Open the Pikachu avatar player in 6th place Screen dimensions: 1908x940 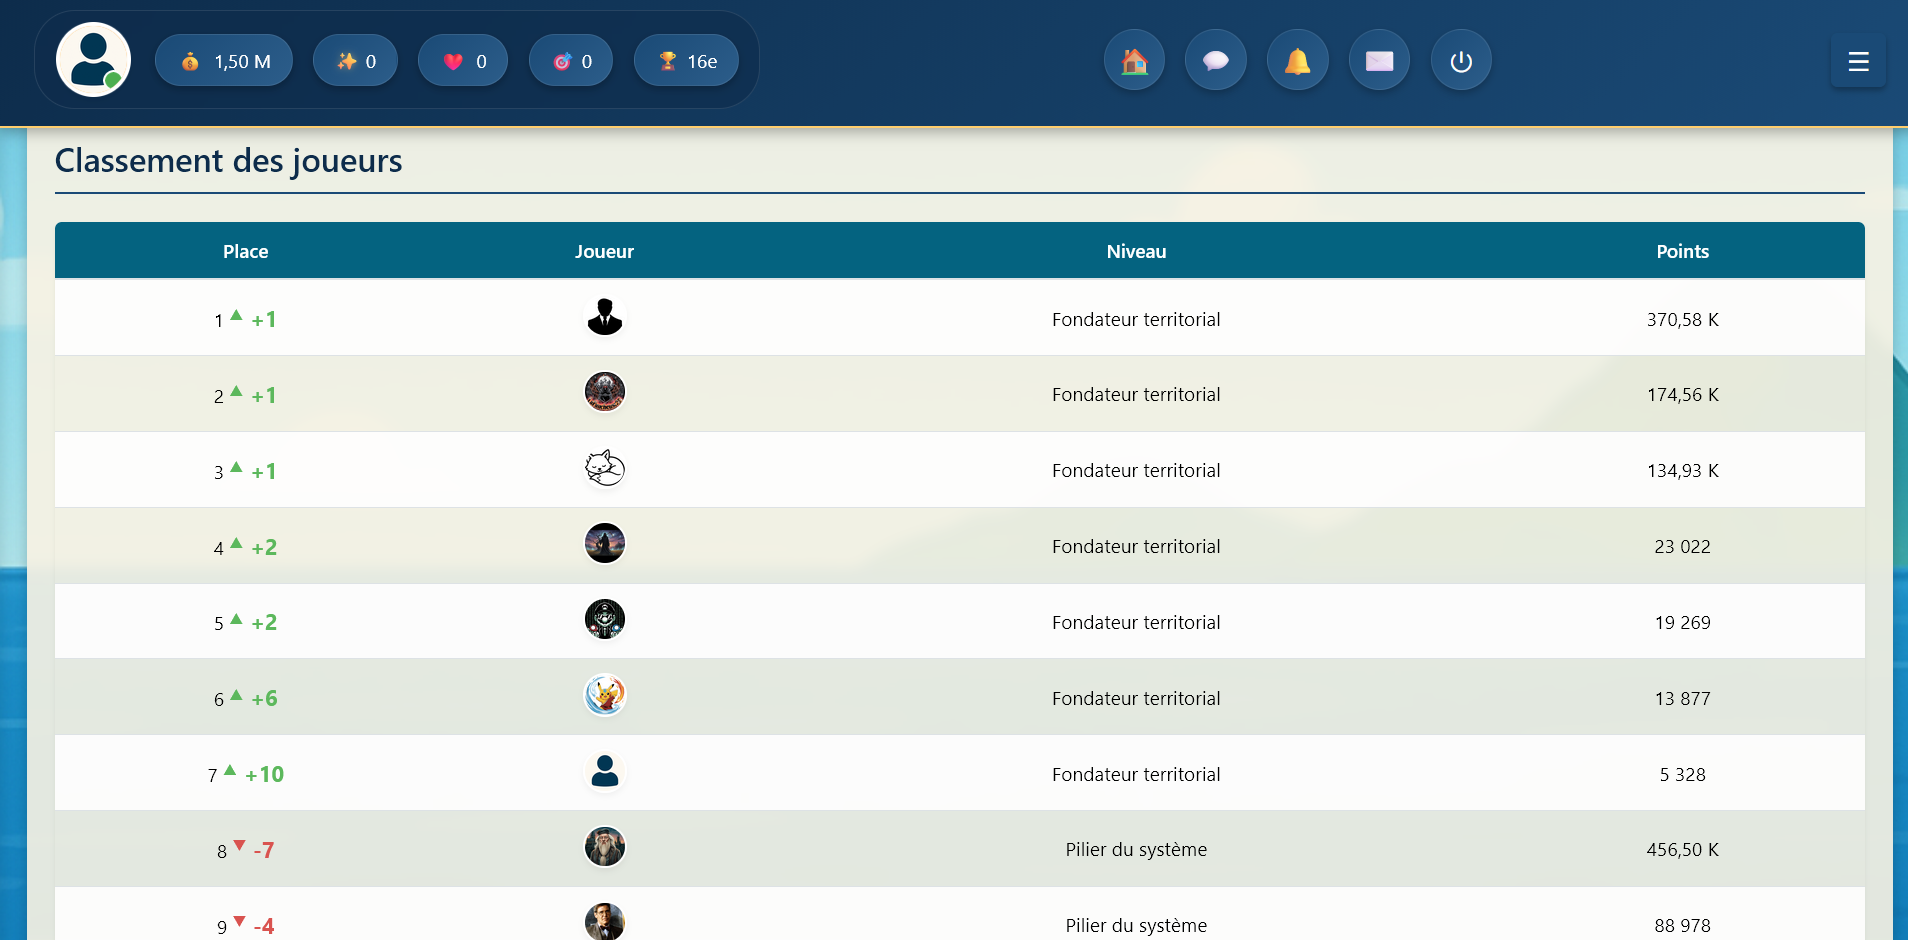(x=604, y=695)
